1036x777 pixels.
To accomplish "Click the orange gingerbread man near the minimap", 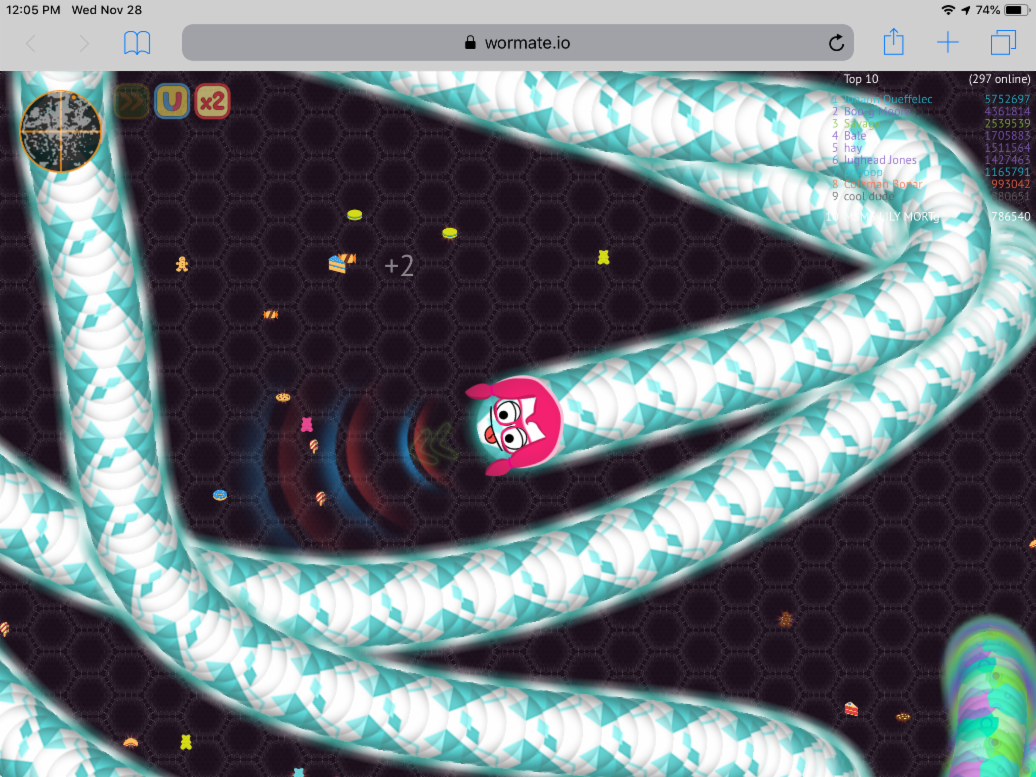I will [x=182, y=264].
